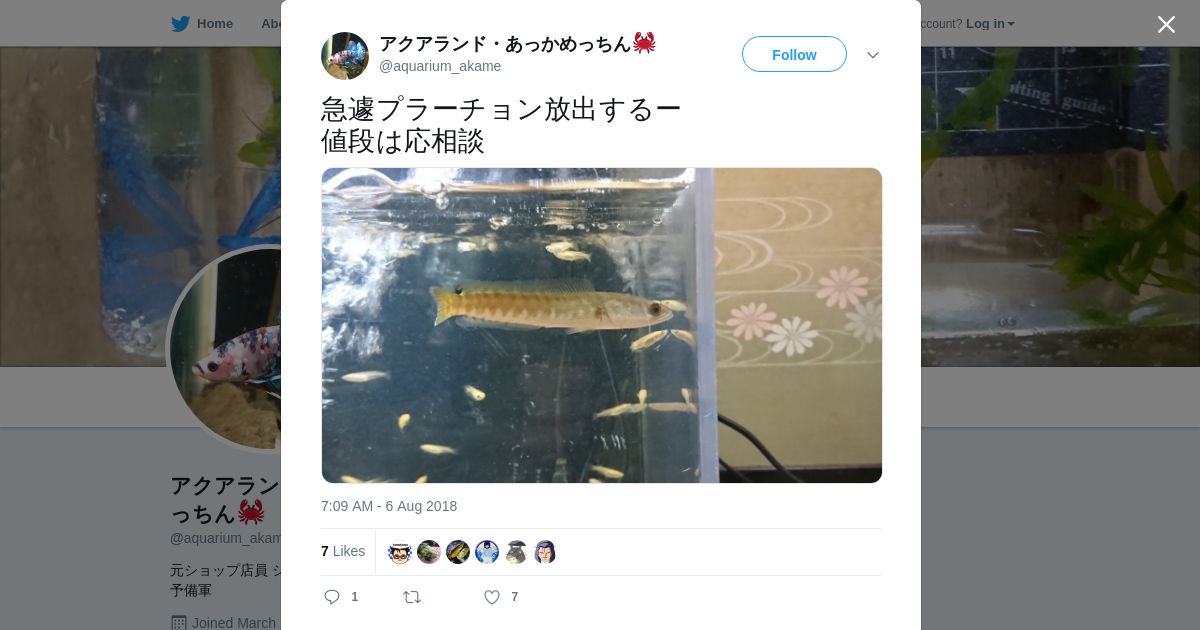Screen dimensions: 1200x630
Task: Open the @aquarium_akame handle link
Action: click(440, 66)
